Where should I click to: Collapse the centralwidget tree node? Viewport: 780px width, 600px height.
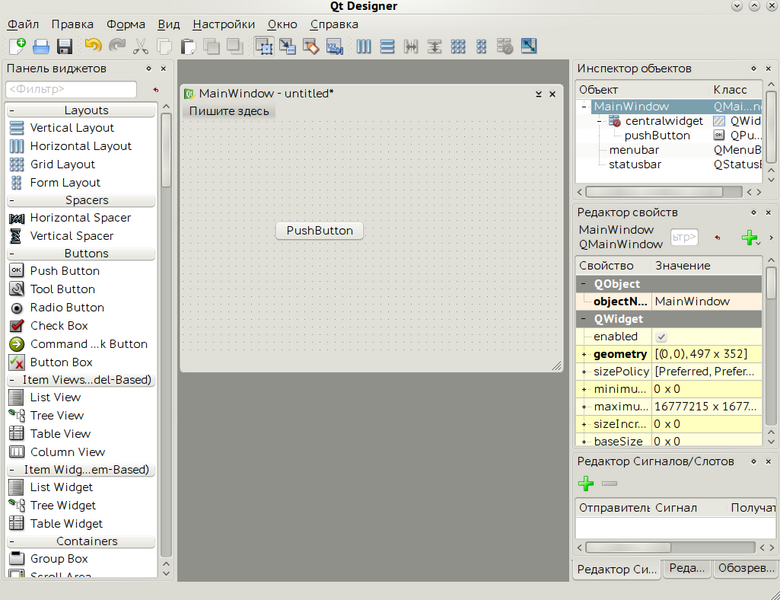click(x=599, y=121)
